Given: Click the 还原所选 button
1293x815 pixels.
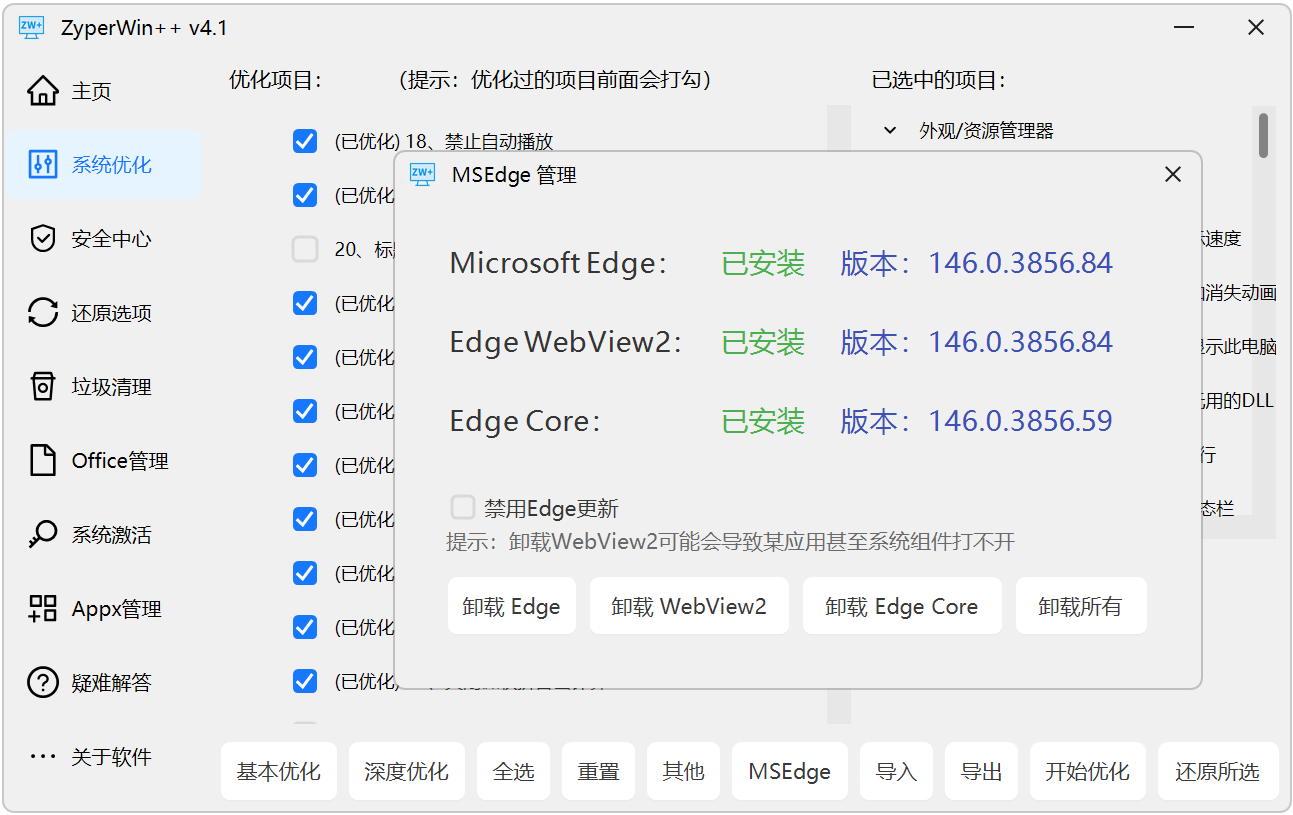Looking at the screenshot, I should 1218,771.
